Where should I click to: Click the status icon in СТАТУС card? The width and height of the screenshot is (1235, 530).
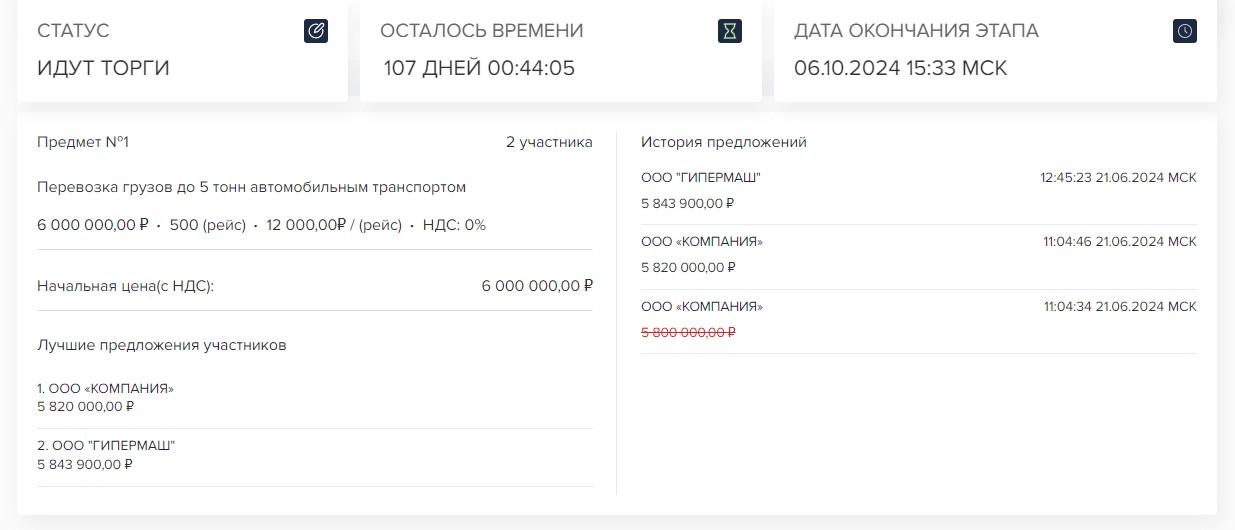pos(316,31)
